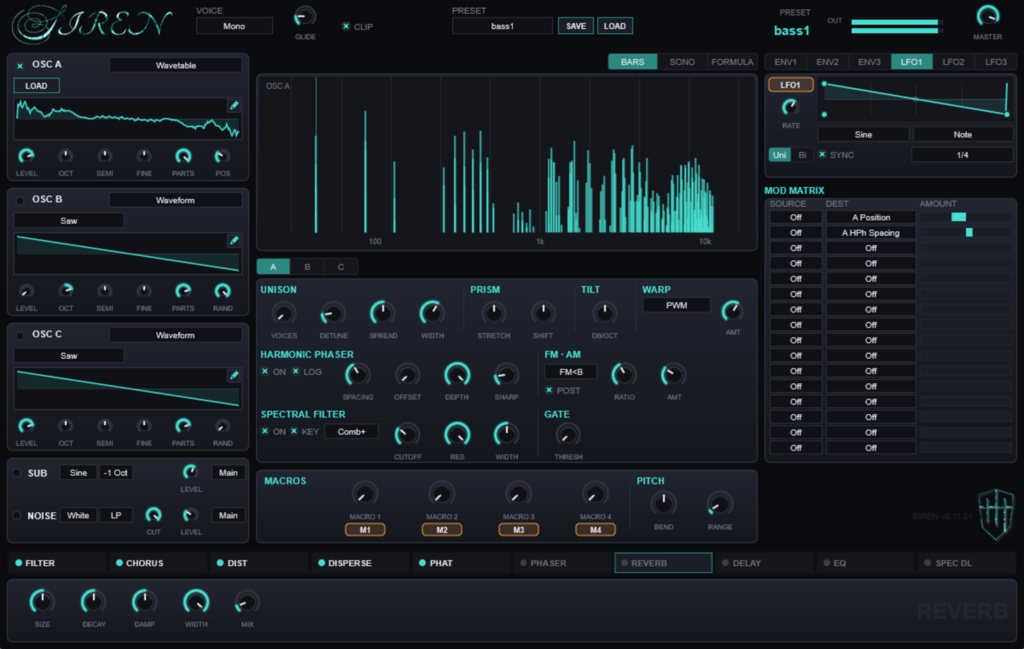Click the Reverb Size knob
This screenshot has width=1024, height=649.
[x=42, y=601]
